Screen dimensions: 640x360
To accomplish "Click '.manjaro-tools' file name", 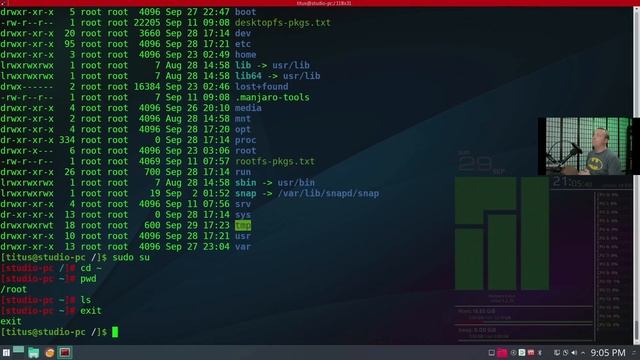I will [272, 97].
